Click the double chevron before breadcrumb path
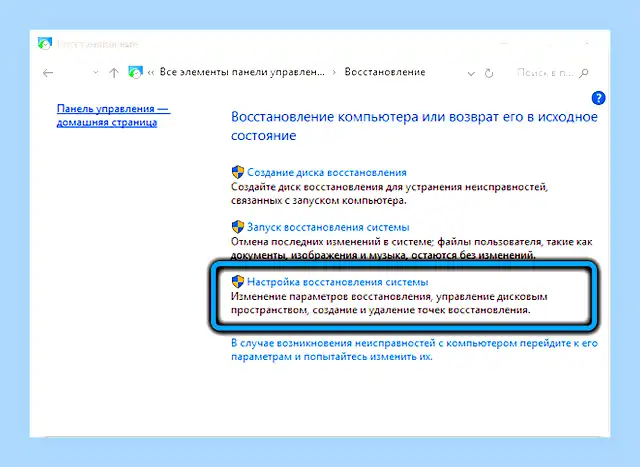The height and width of the screenshot is (467, 640). 151,73
